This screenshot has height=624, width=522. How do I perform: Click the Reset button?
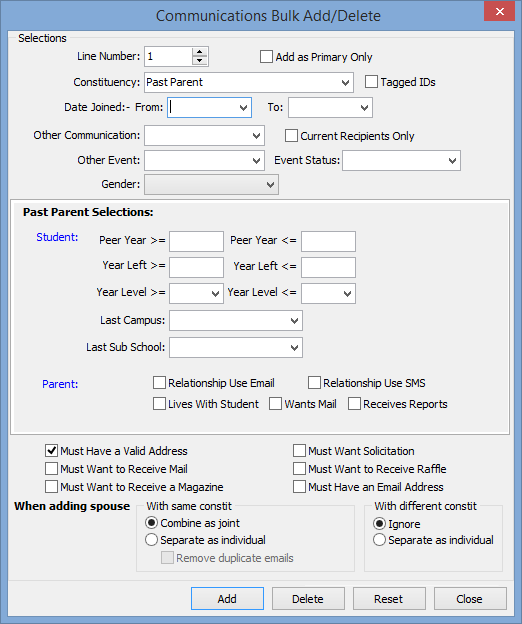click(389, 599)
